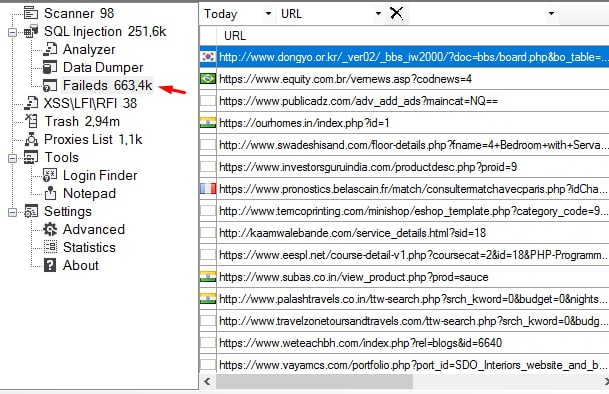Open the Login Finder icon
609x394 pixels.
pos(50,175)
